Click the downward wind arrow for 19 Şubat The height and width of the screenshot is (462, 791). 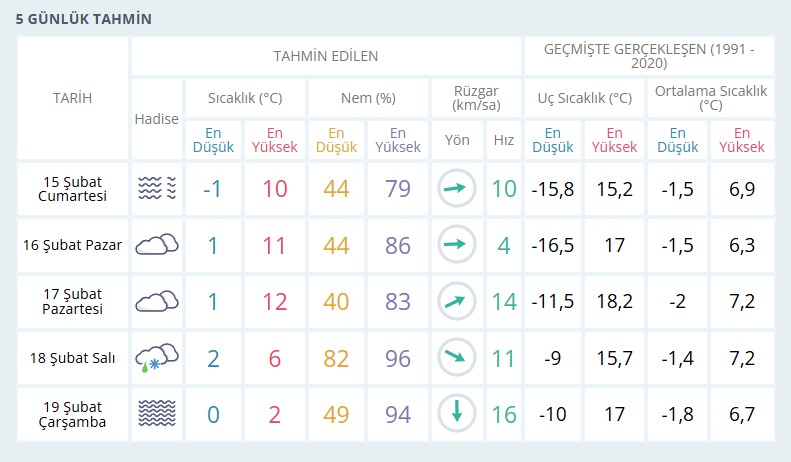456,413
